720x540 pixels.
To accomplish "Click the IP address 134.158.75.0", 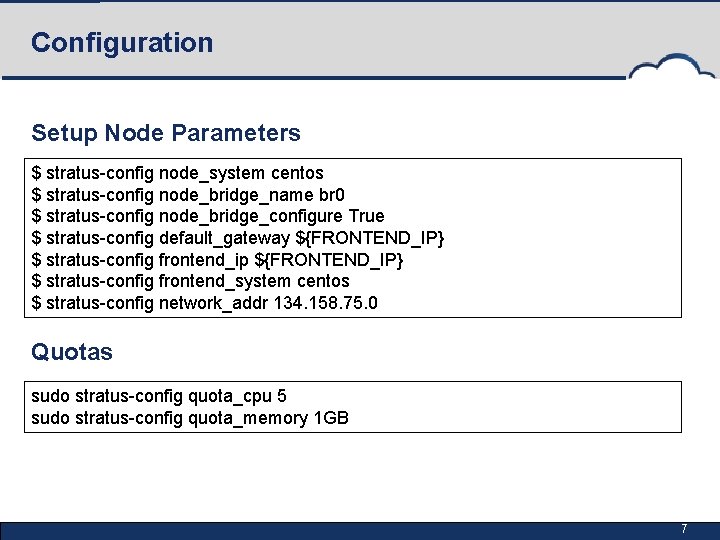I will pos(325,303).
